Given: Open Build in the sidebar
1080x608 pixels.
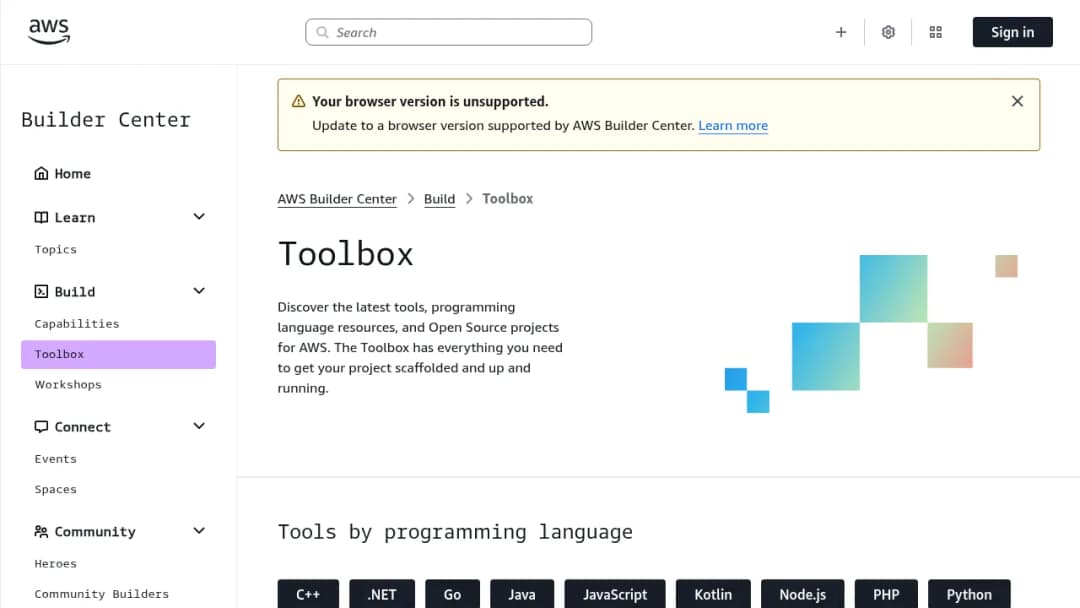Looking at the screenshot, I should [75, 292].
